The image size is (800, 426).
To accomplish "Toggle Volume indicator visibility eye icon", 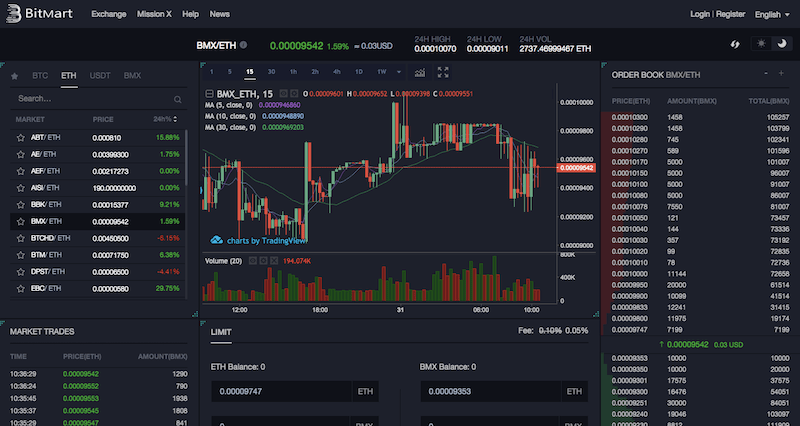I will pos(253,261).
